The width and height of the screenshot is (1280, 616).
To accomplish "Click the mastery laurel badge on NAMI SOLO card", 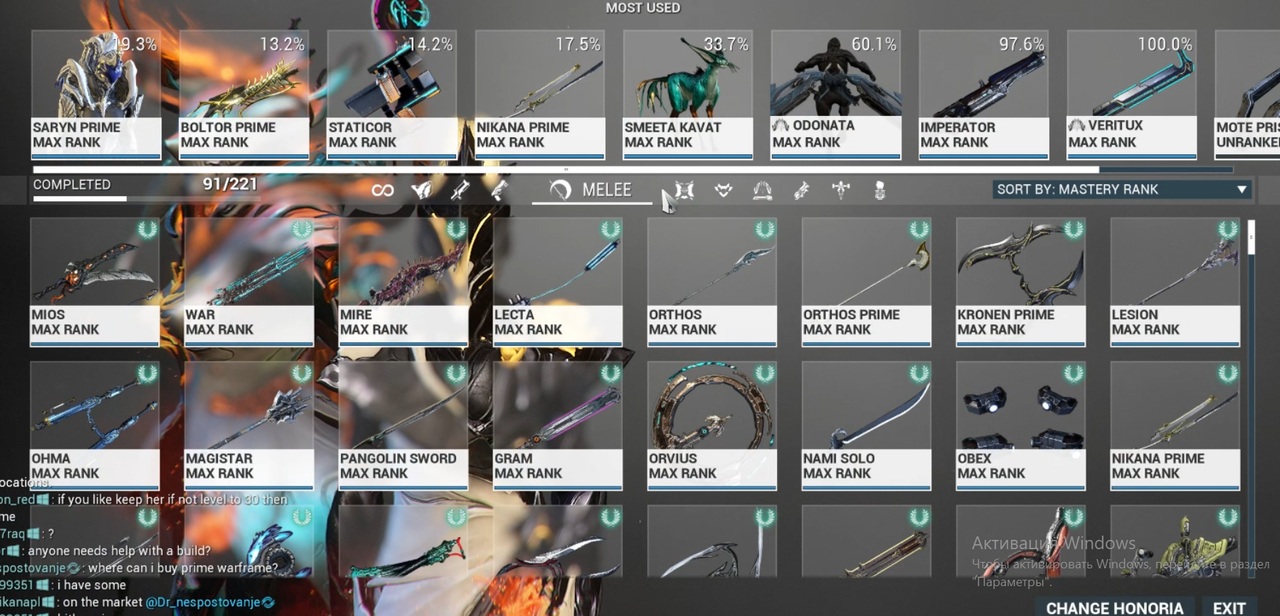I will [x=920, y=374].
